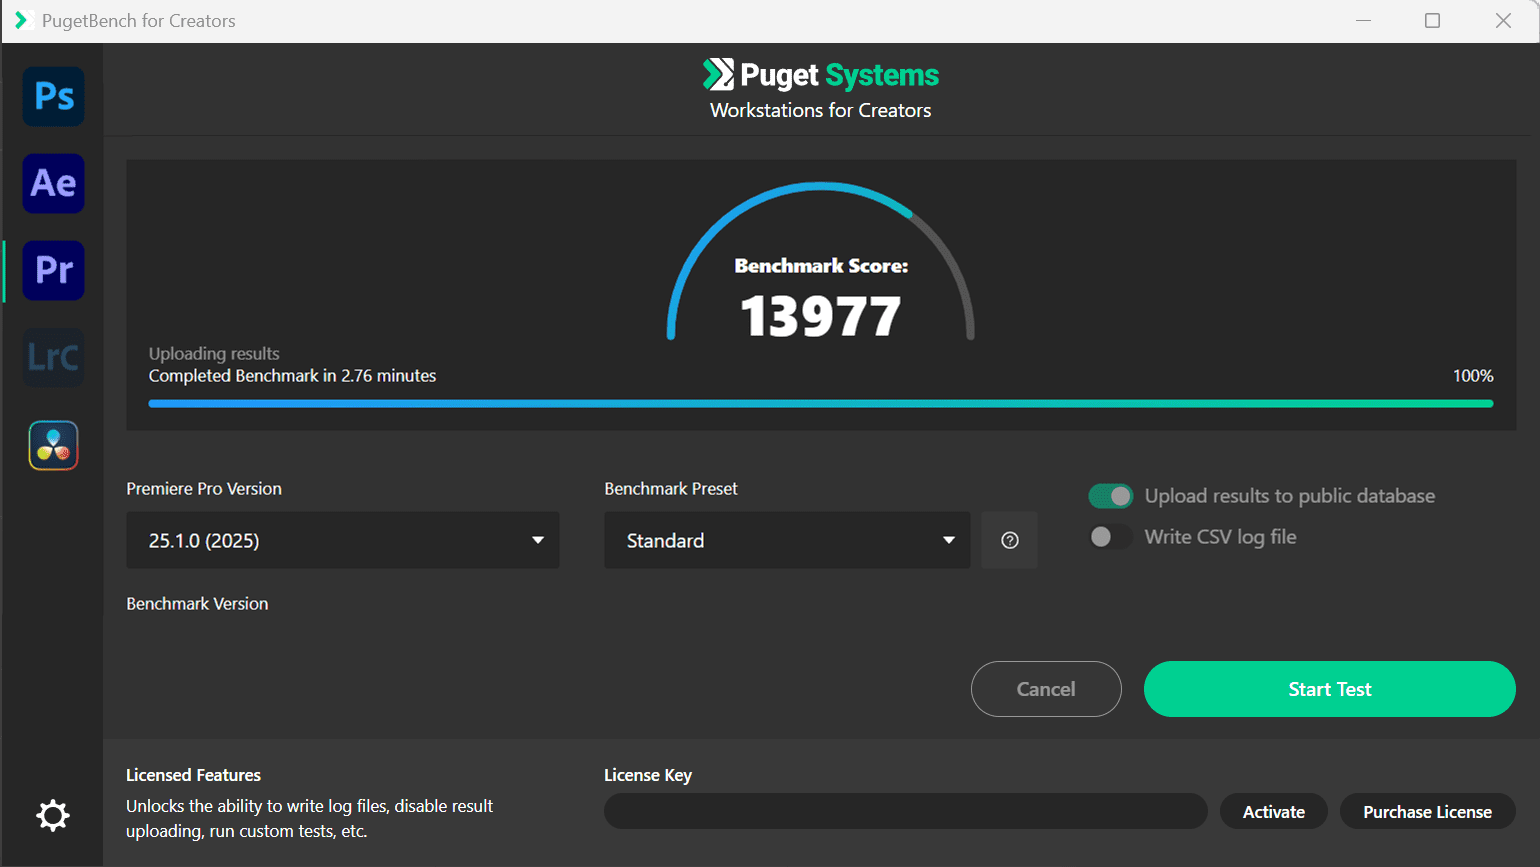
Task: Click inside the License Key field
Action: [x=905, y=811]
